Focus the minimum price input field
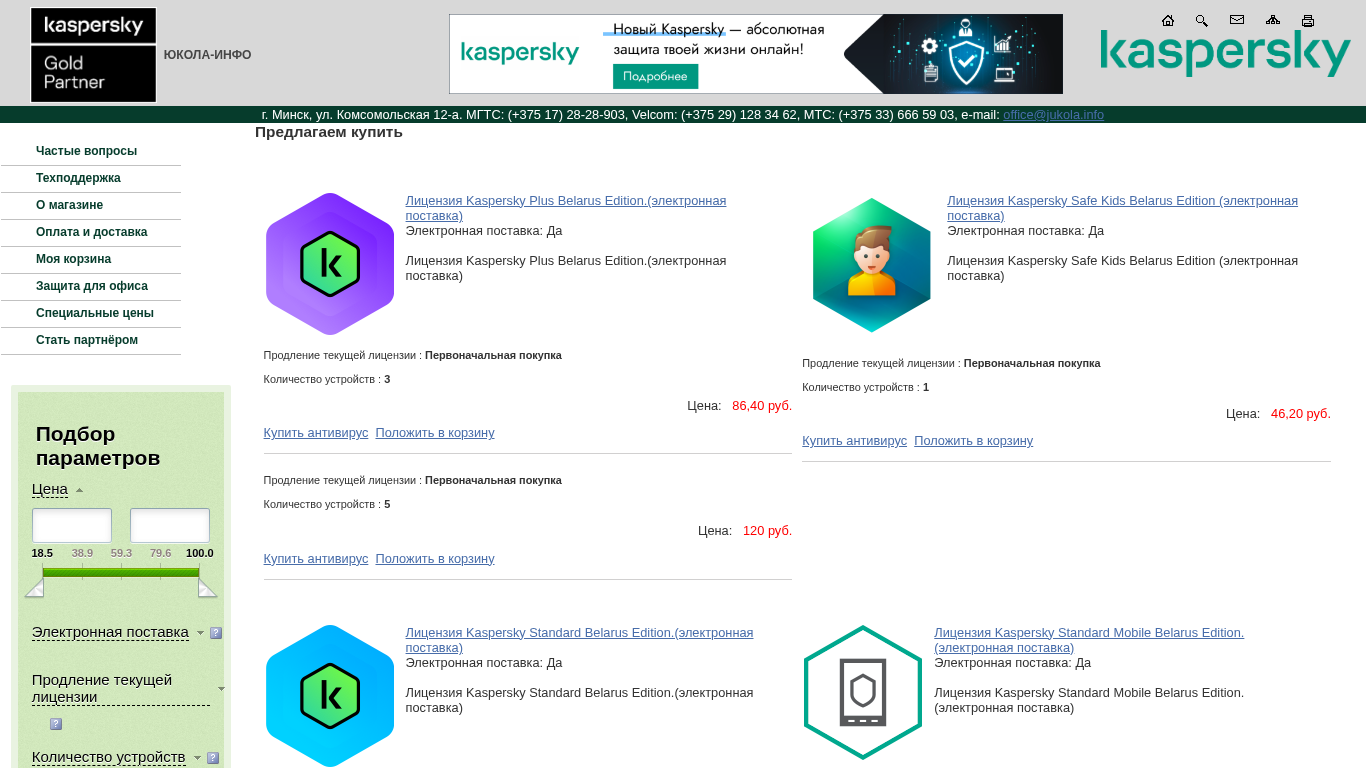 pyautogui.click(x=72, y=526)
